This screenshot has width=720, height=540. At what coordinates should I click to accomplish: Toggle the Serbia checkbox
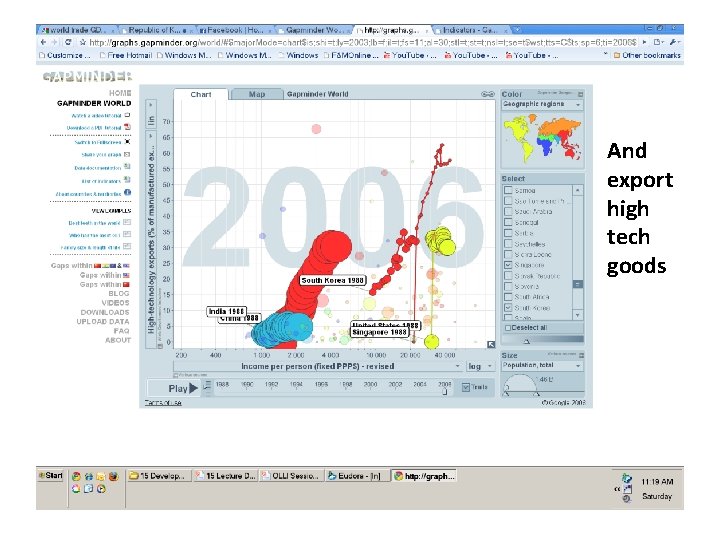click(508, 233)
